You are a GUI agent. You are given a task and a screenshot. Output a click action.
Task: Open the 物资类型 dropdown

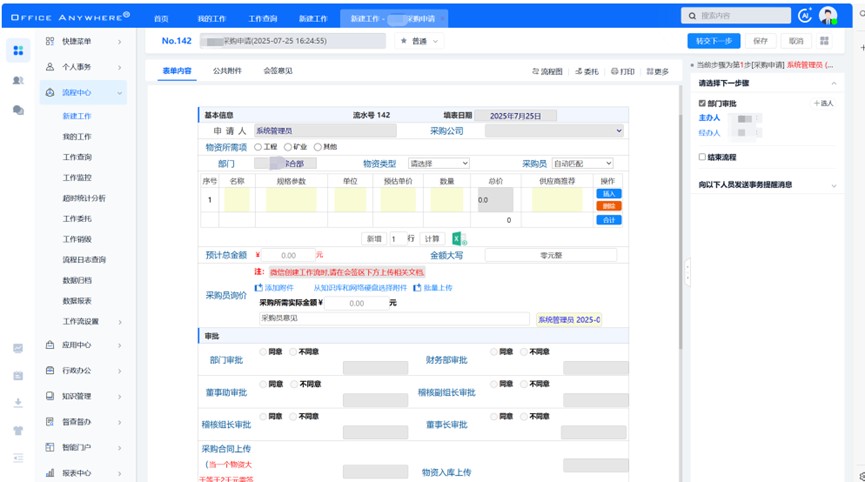tap(438, 163)
